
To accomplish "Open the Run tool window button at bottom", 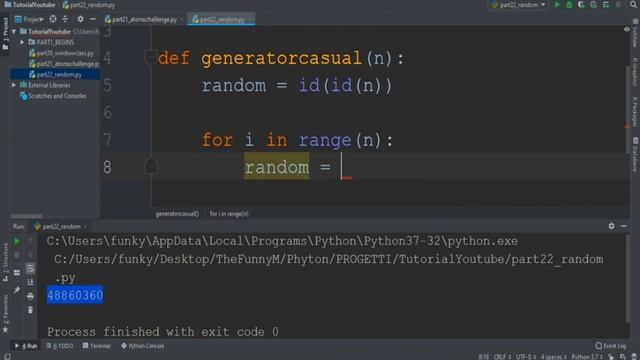I will (x=26, y=346).
